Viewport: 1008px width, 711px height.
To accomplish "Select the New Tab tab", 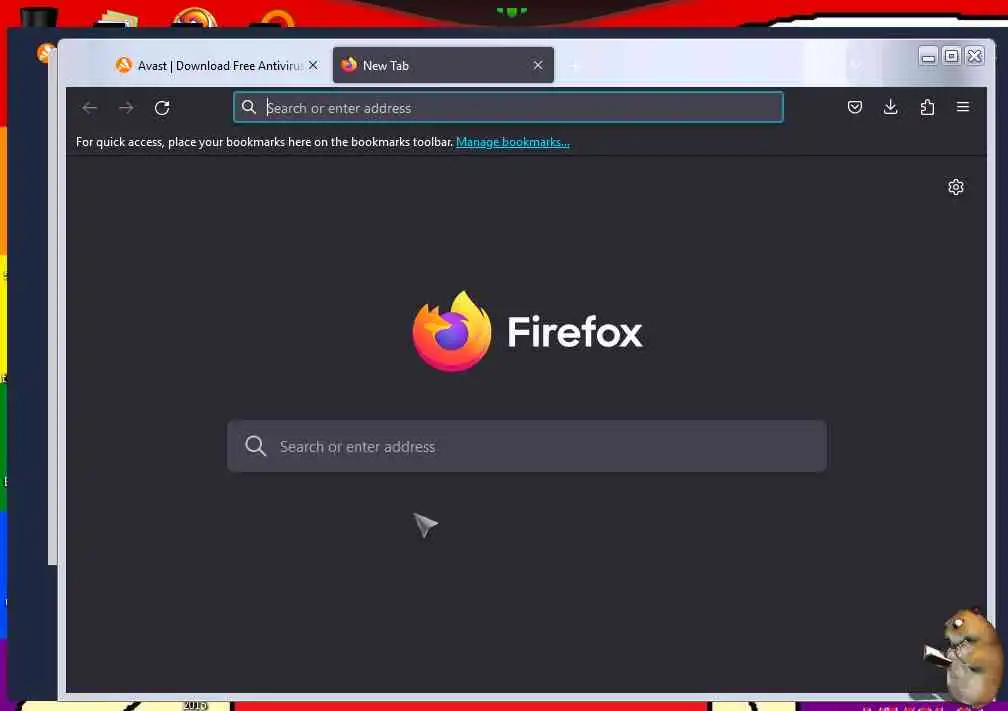I will coord(443,65).
